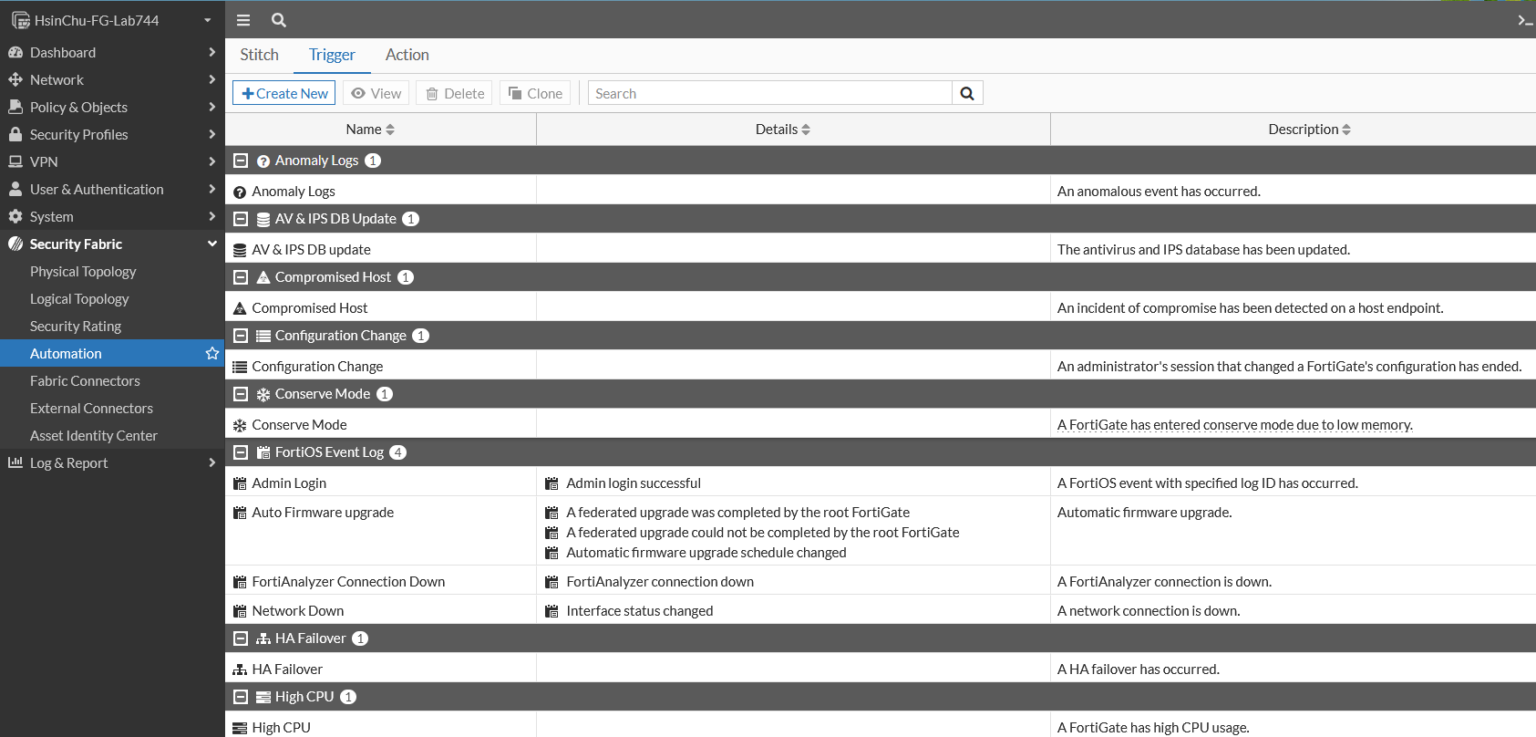Image resolution: width=1536 pixels, height=737 pixels.
Task: Click the Policy & Objects icon
Action: 15,107
